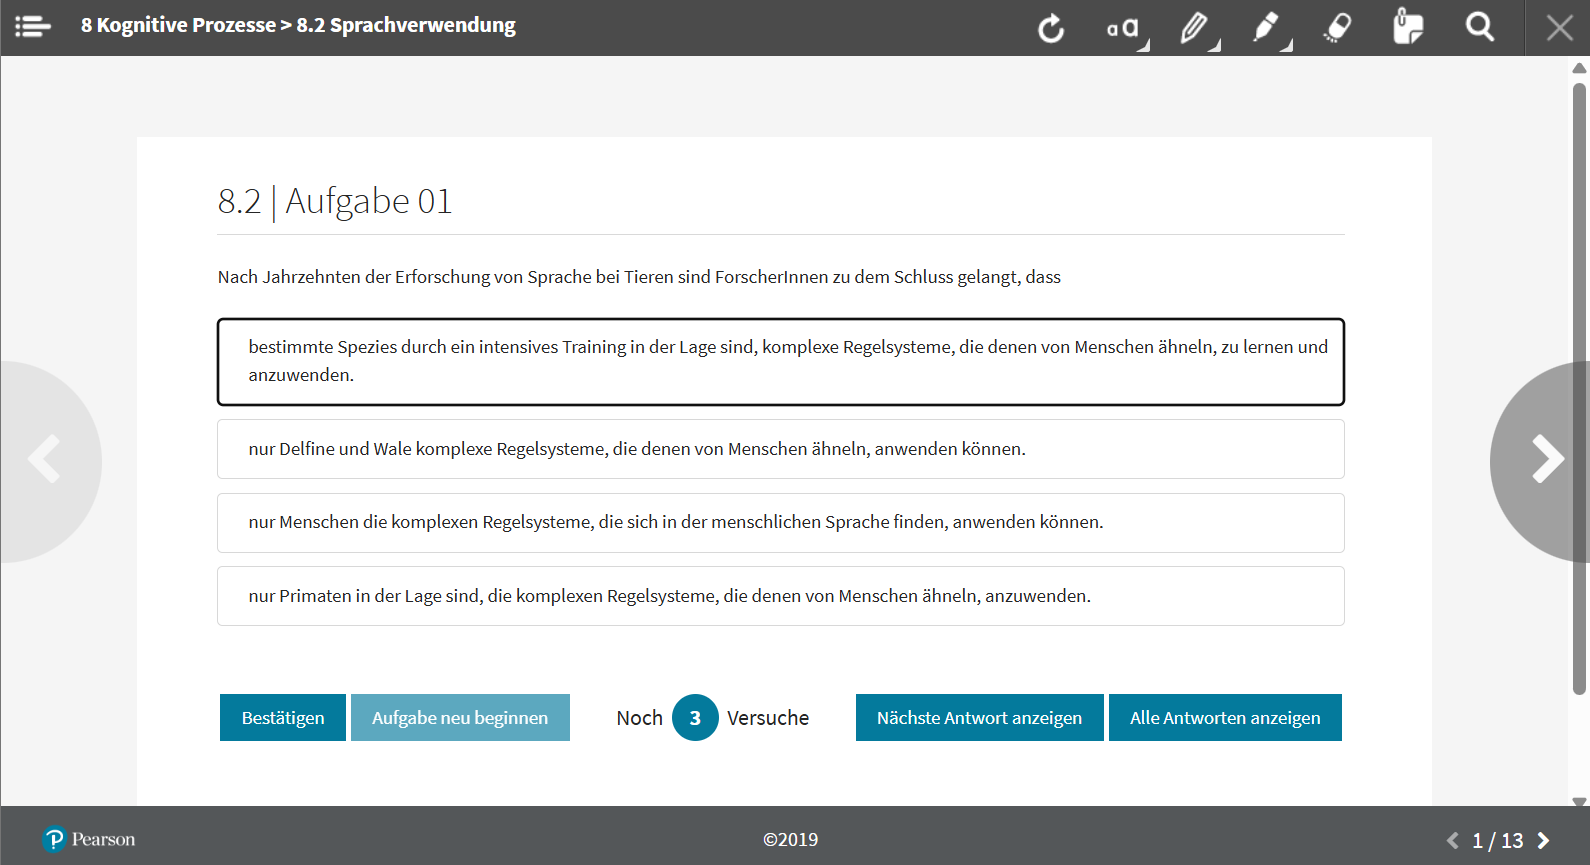Screen dimensions: 1590x865
Task: Click 'Alle Antworten anzeigen'
Action: pos(1225,718)
